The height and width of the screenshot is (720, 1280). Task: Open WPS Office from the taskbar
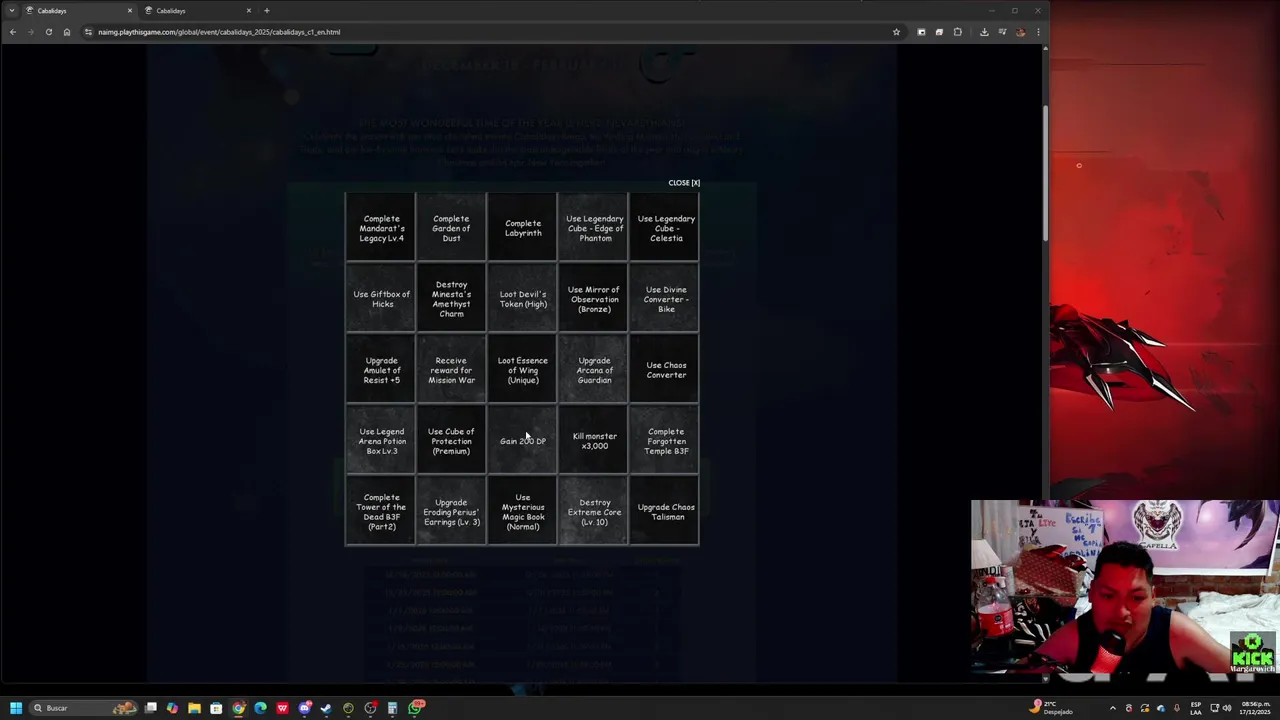[282, 708]
